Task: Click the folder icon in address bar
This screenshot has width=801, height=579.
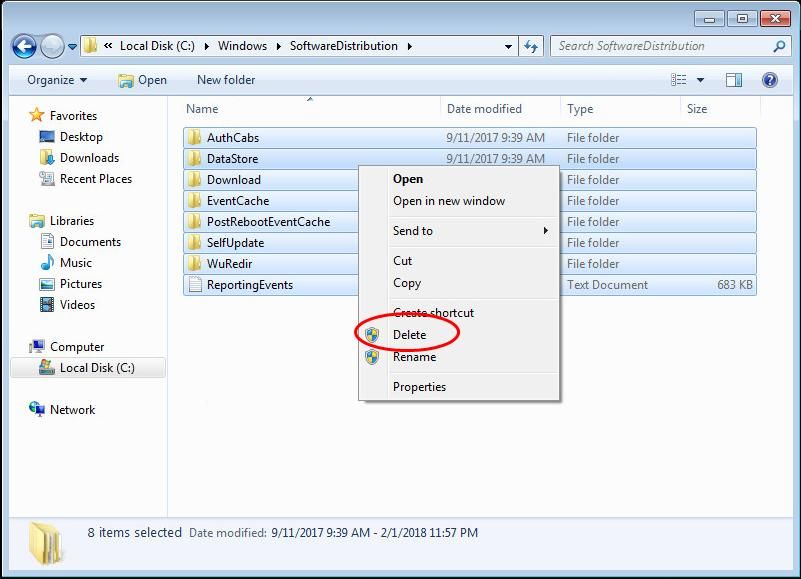Action: [x=90, y=46]
